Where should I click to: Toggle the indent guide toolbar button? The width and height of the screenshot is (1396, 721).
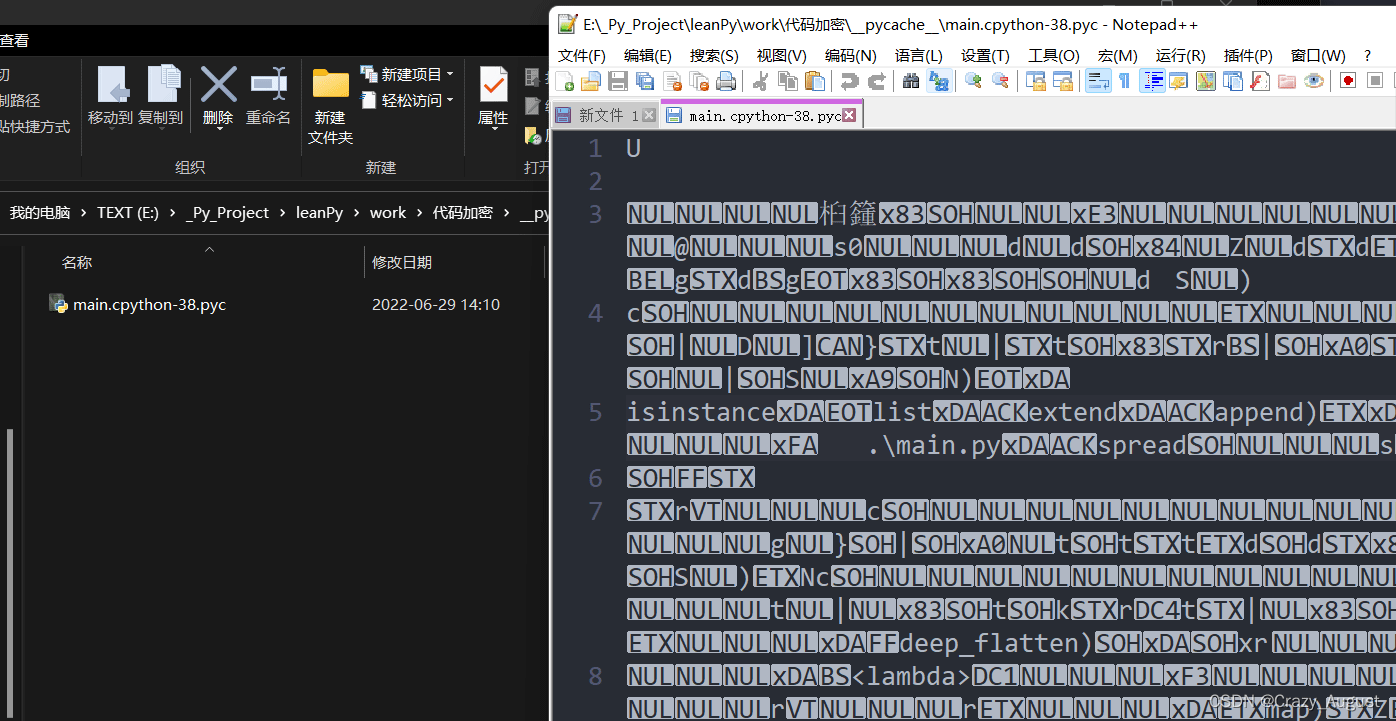pos(1152,81)
